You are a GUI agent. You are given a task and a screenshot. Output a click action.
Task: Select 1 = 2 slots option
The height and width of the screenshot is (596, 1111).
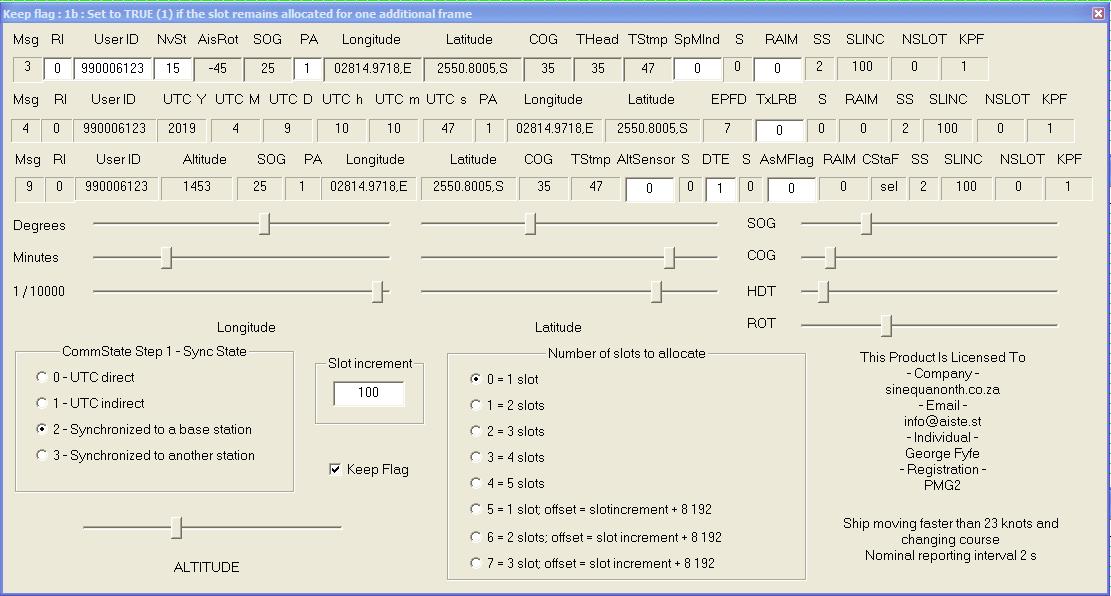point(476,406)
